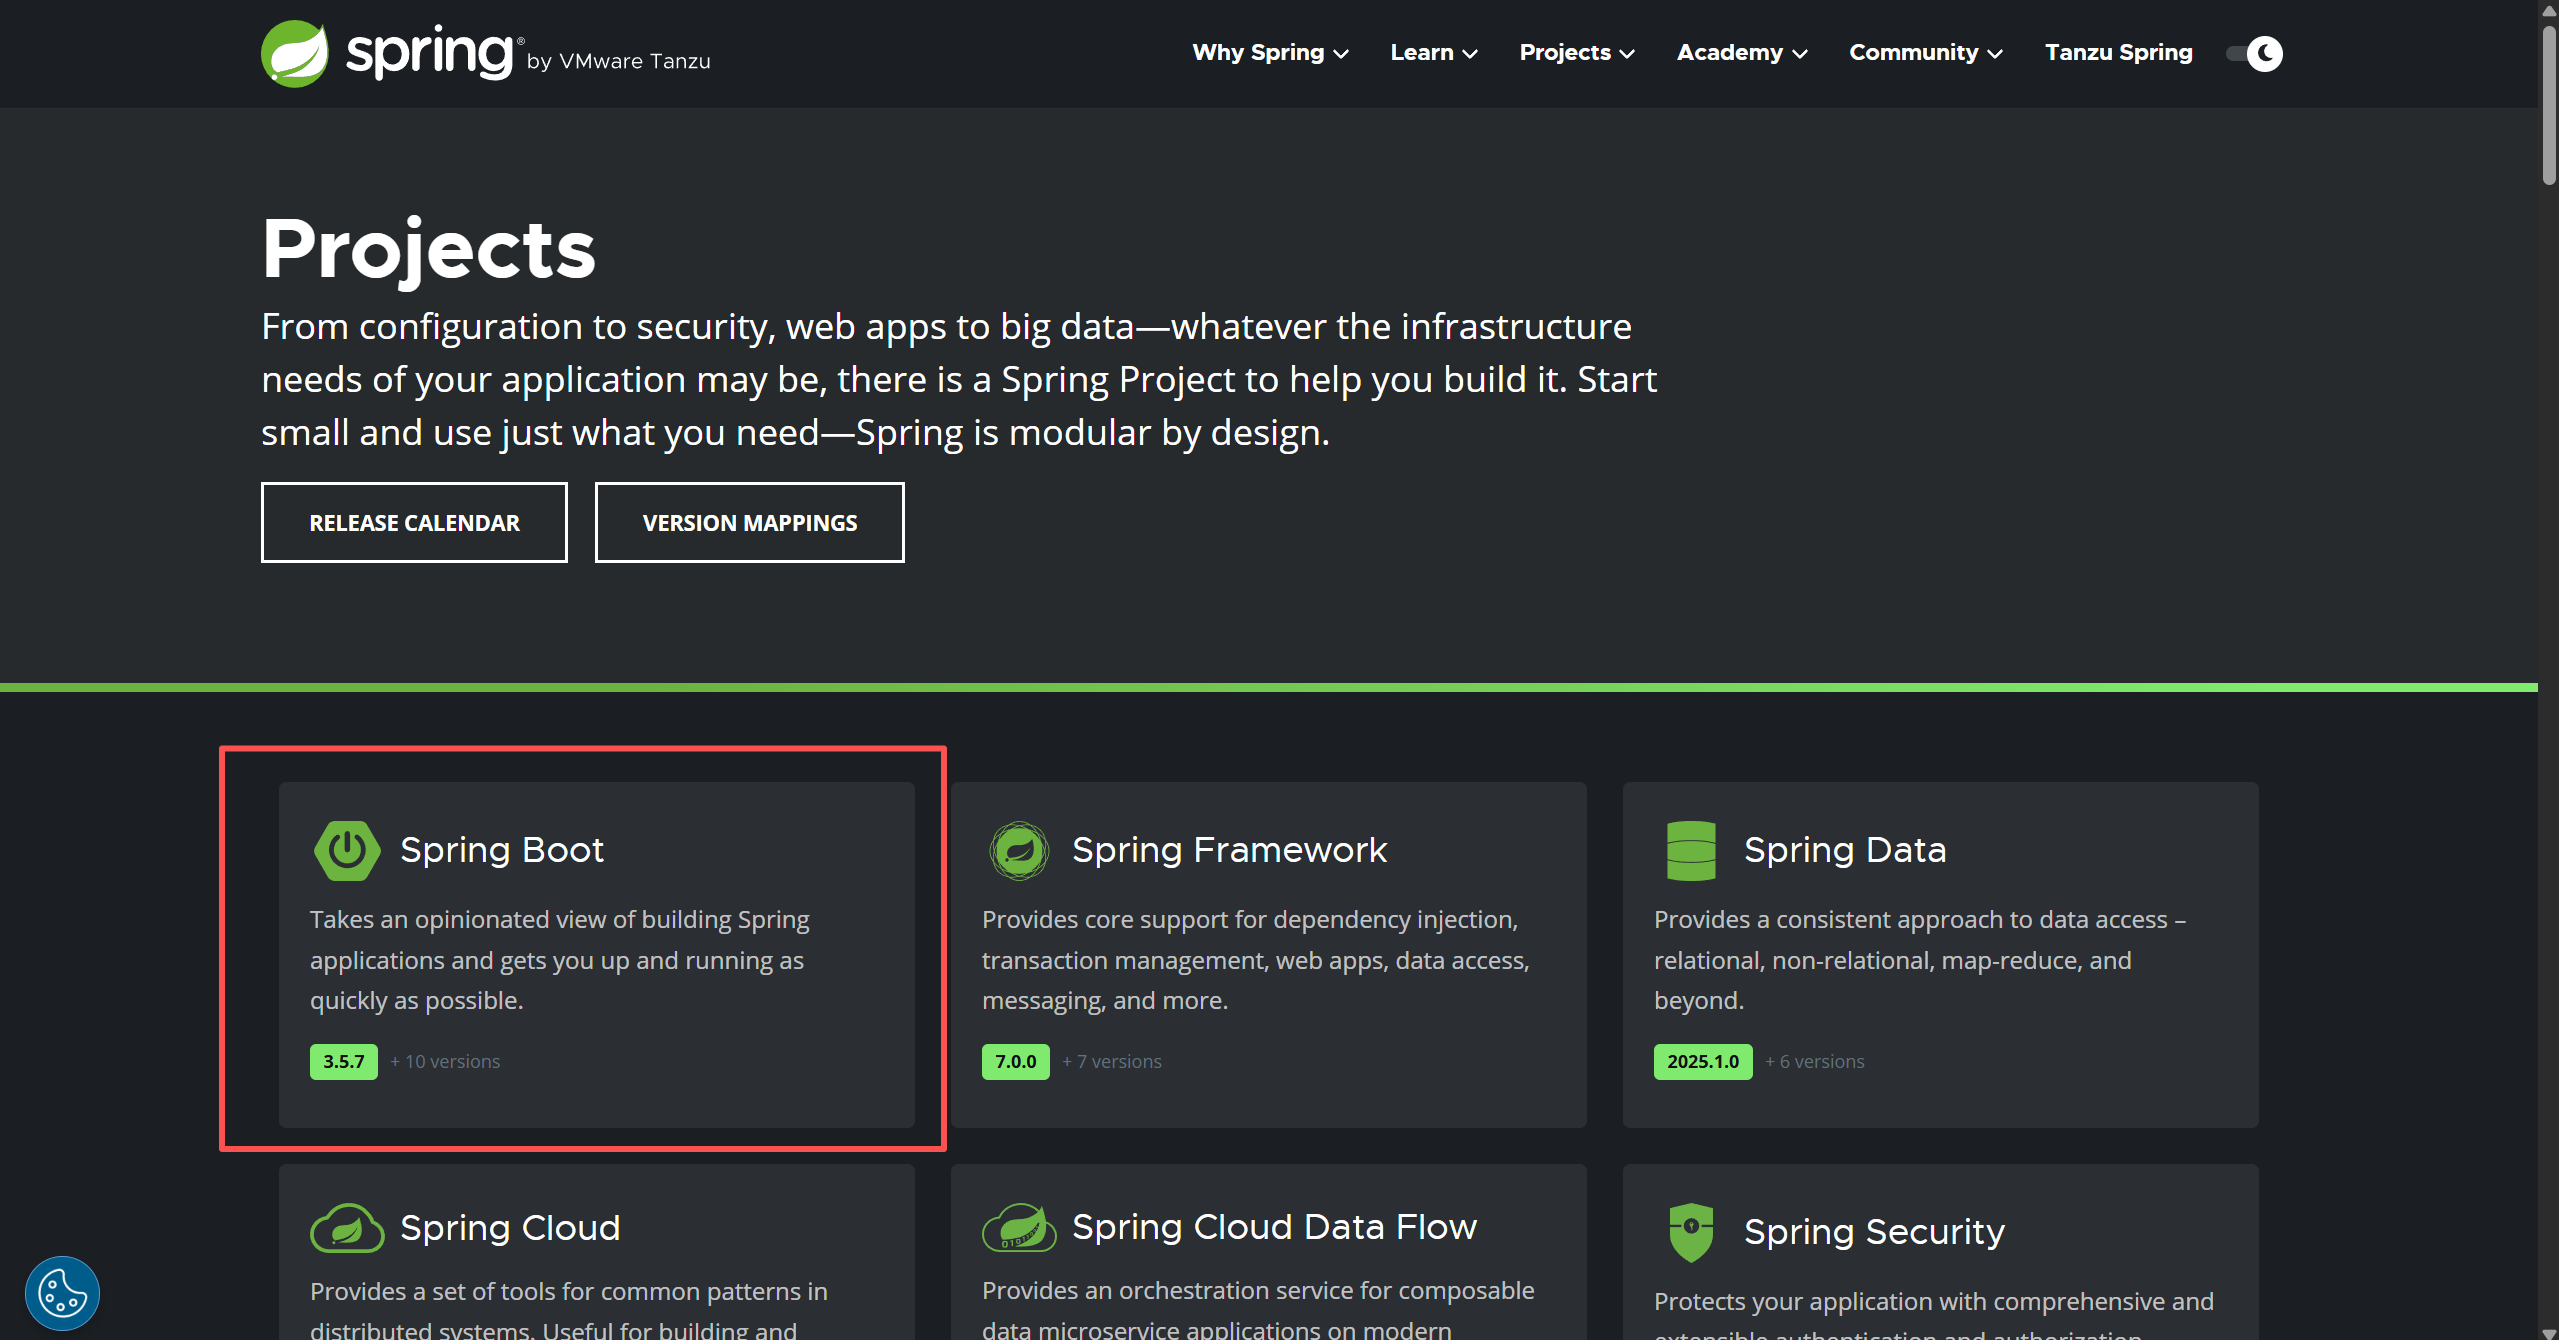Click the Spring Data 2025.1.0 version badge
The height and width of the screenshot is (1340, 2559).
1702,1062
